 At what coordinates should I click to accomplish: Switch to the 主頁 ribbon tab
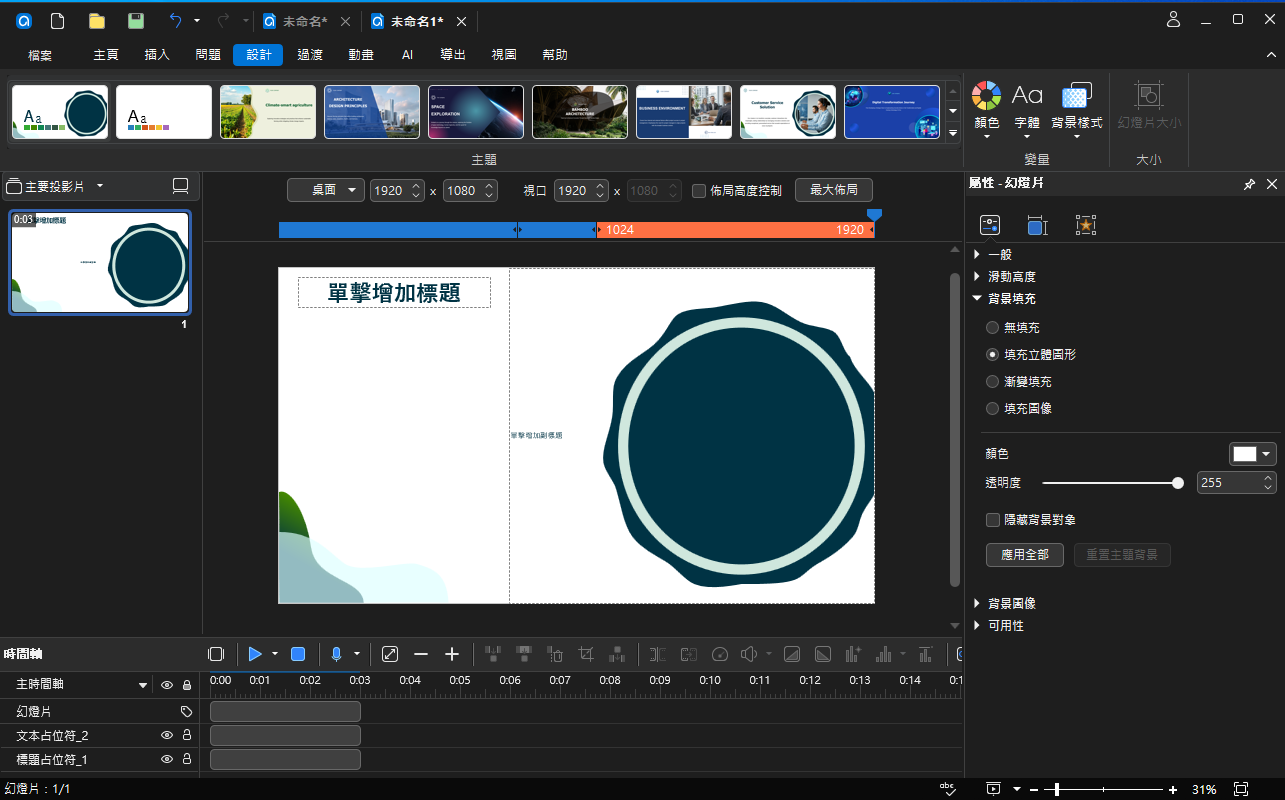click(106, 55)
